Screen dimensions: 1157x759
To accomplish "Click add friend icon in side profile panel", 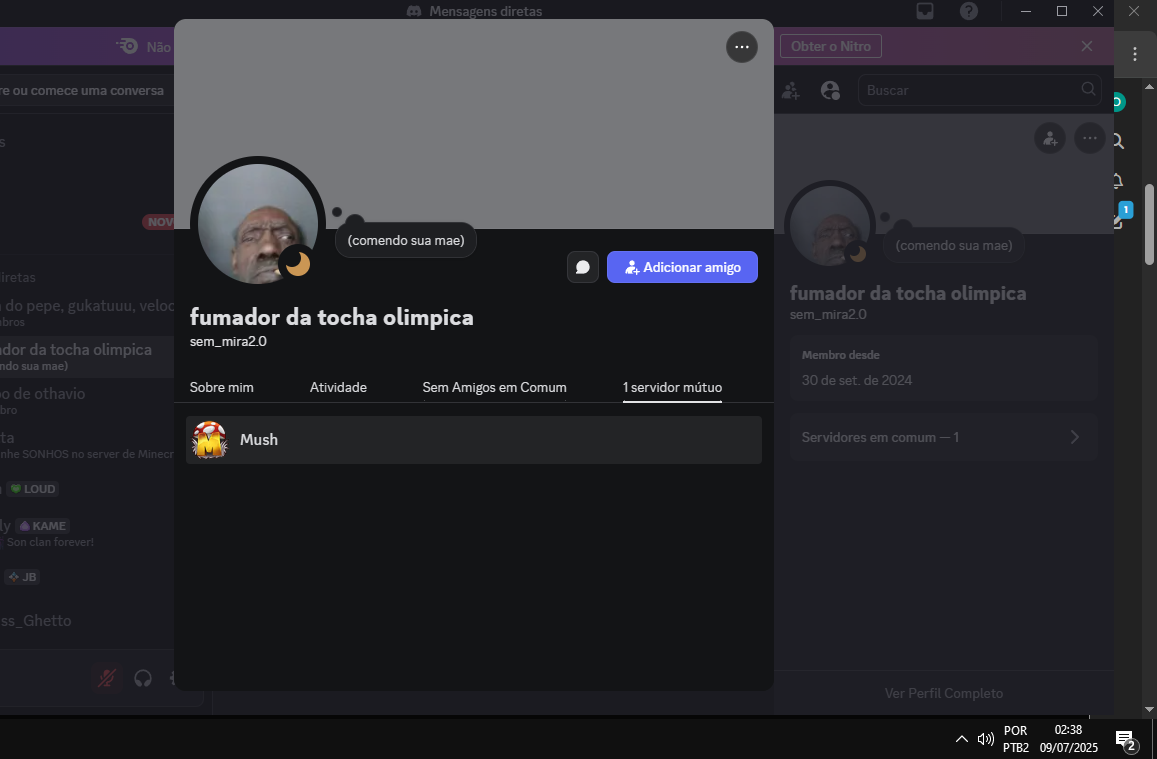I will pos(1050,138).
